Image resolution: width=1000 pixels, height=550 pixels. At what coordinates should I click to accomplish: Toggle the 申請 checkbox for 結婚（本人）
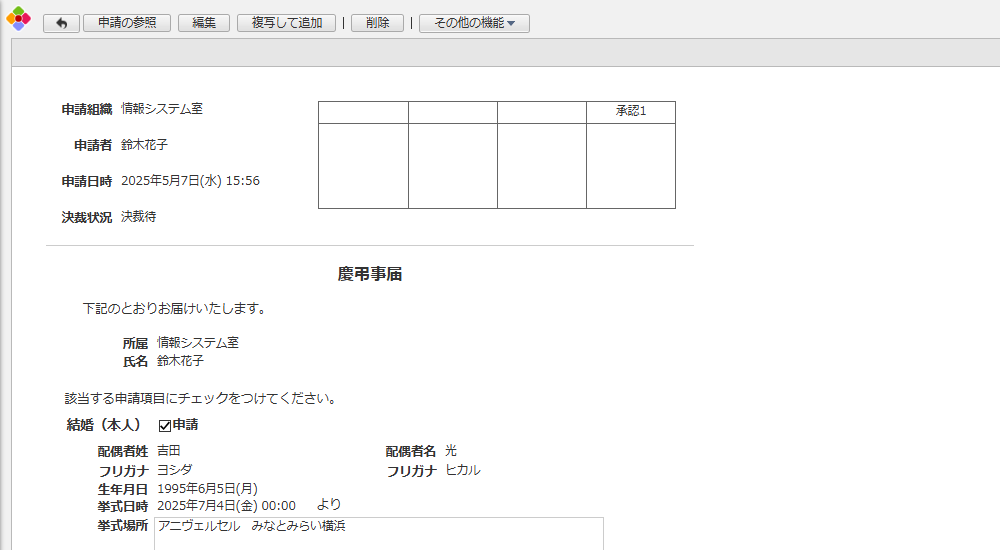point(165,426)
